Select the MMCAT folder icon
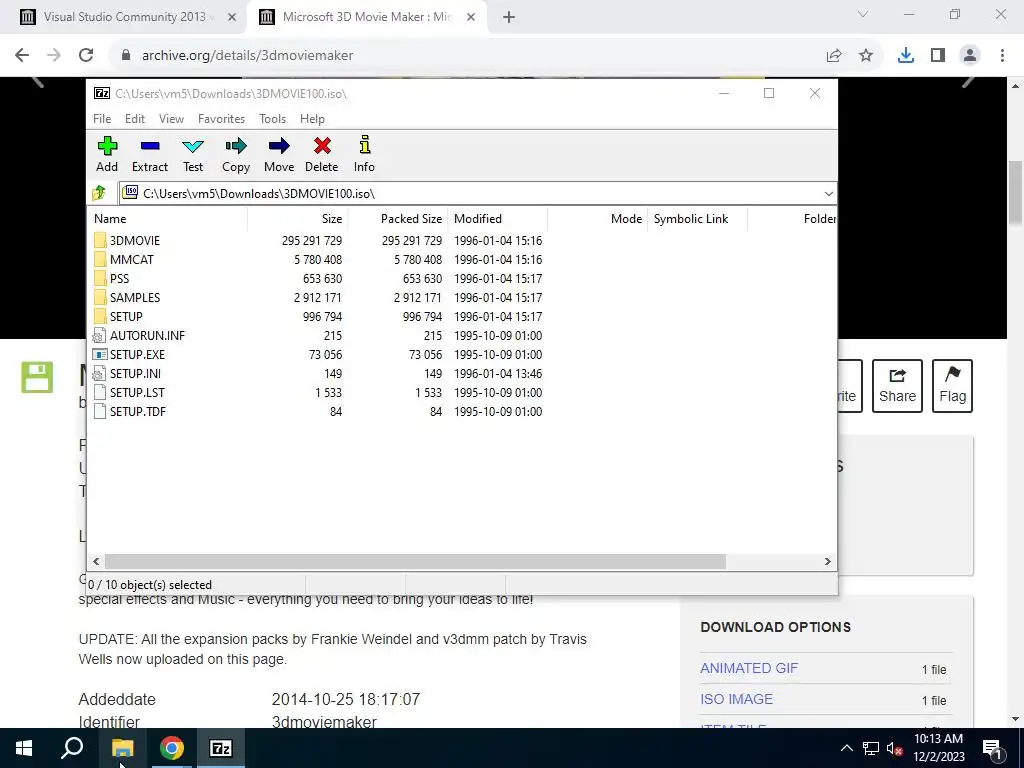 click(x=99, y=259)
